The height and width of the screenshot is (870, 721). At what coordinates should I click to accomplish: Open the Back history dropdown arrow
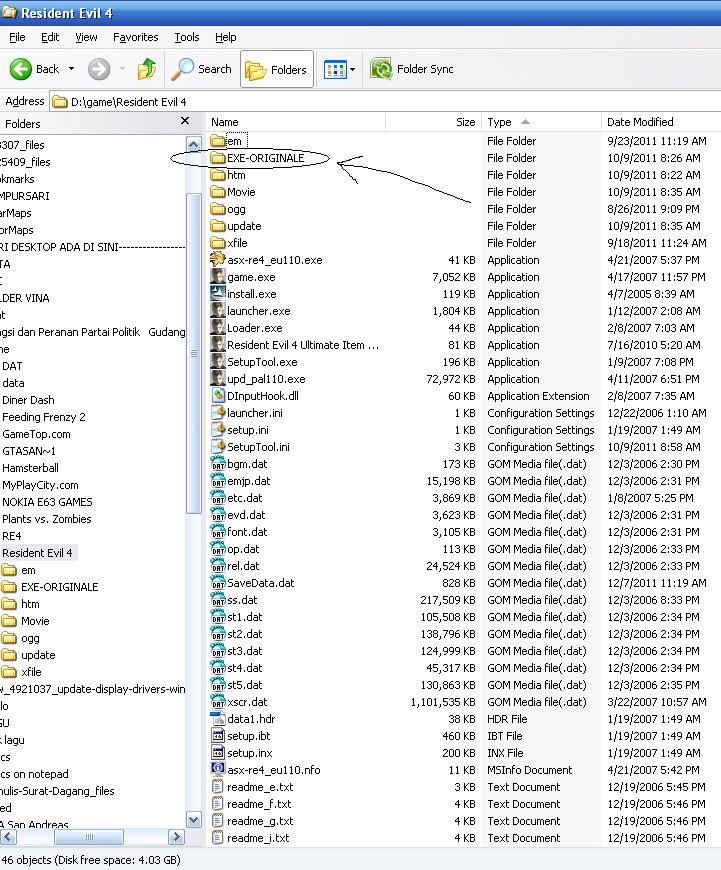point(71,69)
